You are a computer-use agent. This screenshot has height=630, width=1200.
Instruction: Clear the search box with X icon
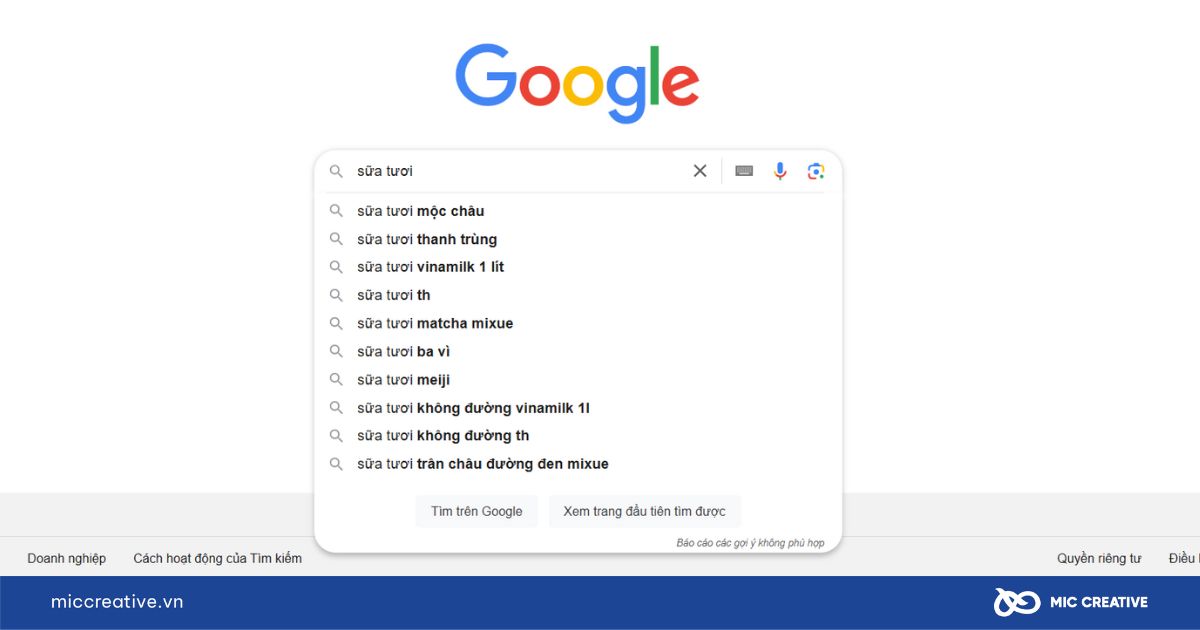coord(700,171)
